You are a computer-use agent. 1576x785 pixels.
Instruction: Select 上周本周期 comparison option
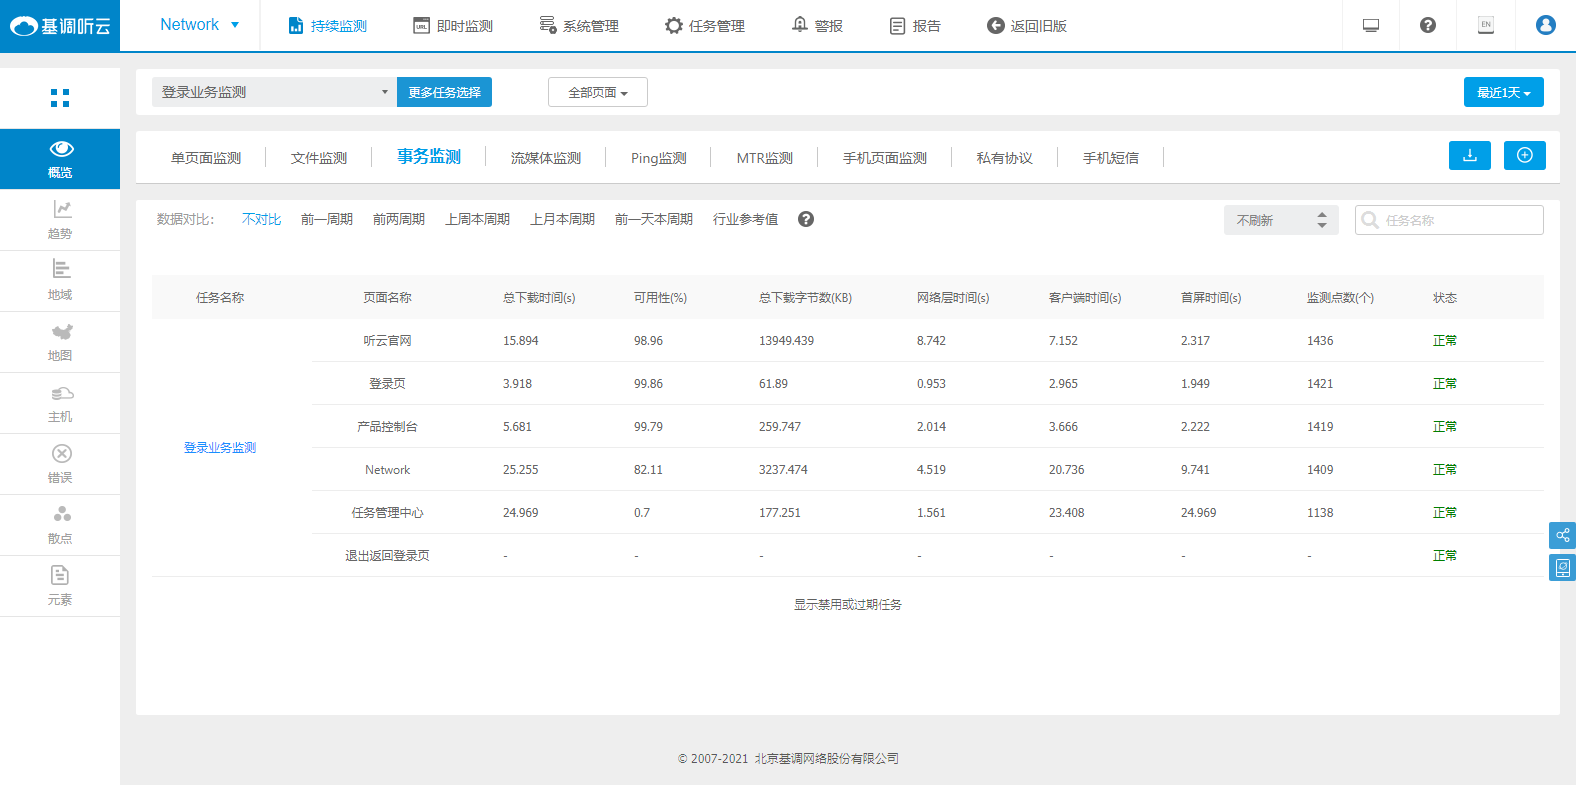478,219
